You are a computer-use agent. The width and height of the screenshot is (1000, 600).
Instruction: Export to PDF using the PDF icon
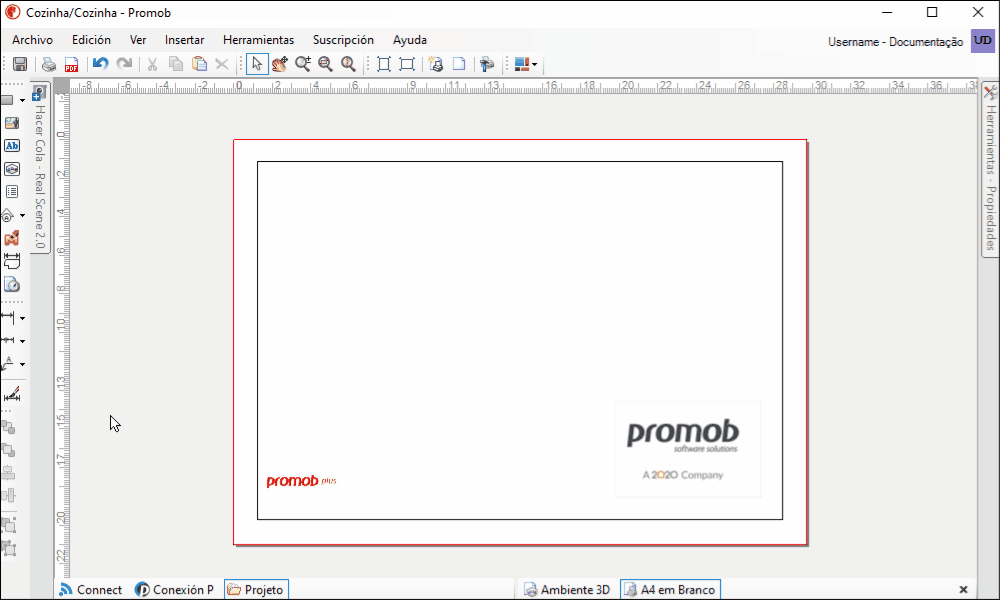coord(71,64)
